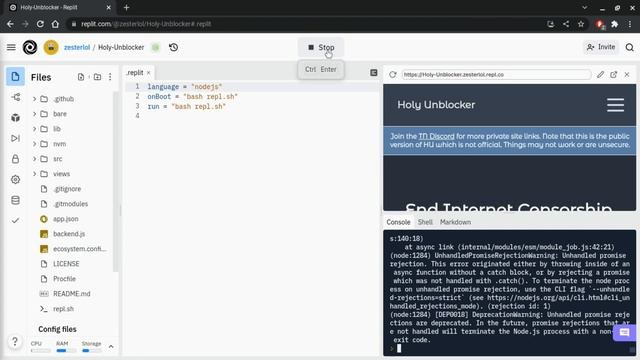Open the Unit tests checkmark icon
Screen dimensions: 640x360
[16, 220]
